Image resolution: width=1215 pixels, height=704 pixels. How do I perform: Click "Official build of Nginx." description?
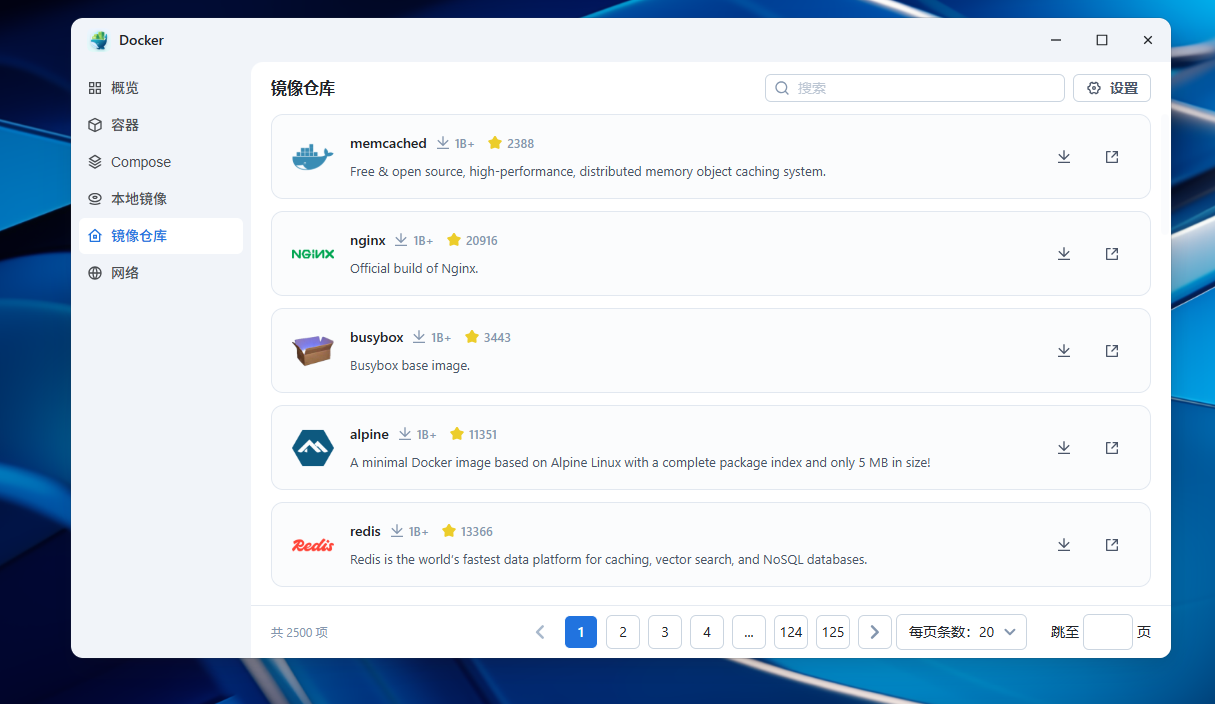tap(414, 268)
